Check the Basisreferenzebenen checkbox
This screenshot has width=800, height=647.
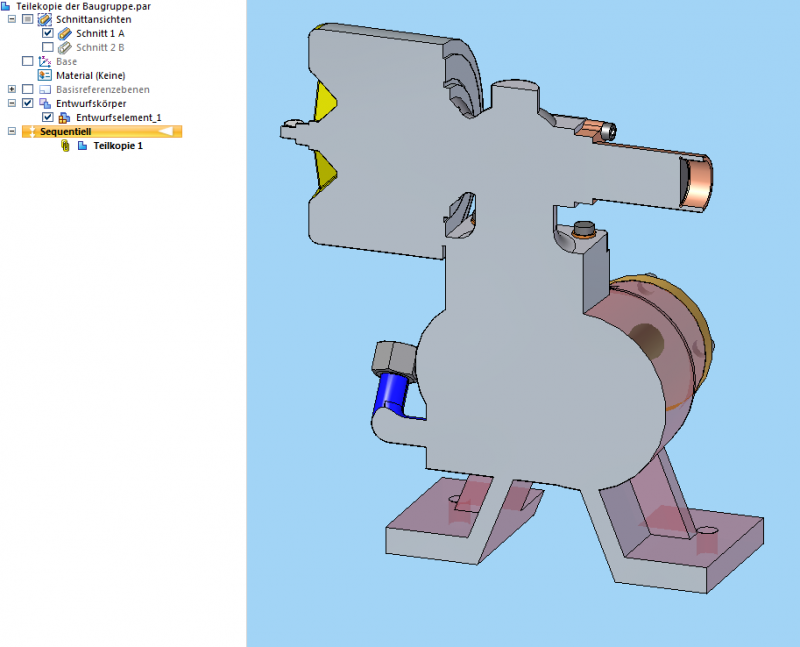(x=29, y=90)
